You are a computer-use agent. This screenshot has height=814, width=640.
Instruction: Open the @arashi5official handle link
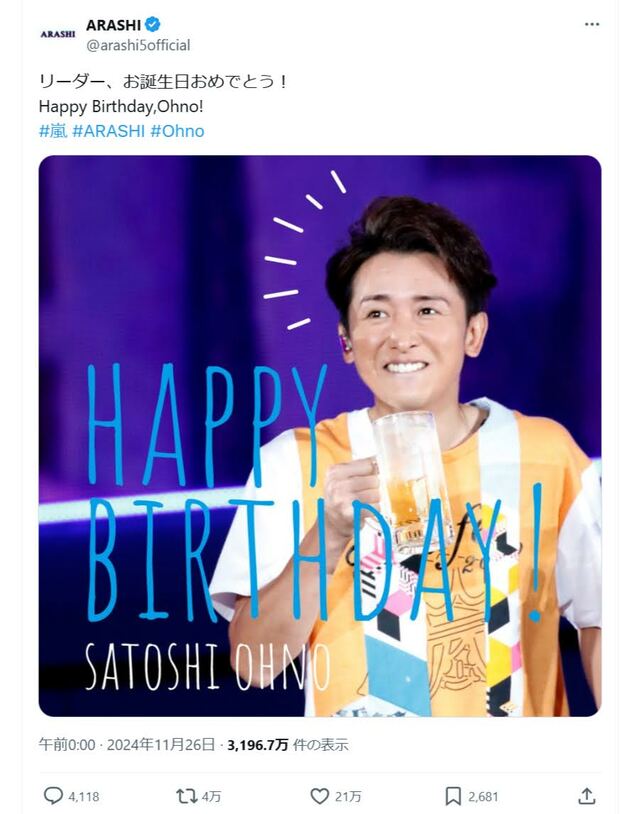click(x=138, y=46)
